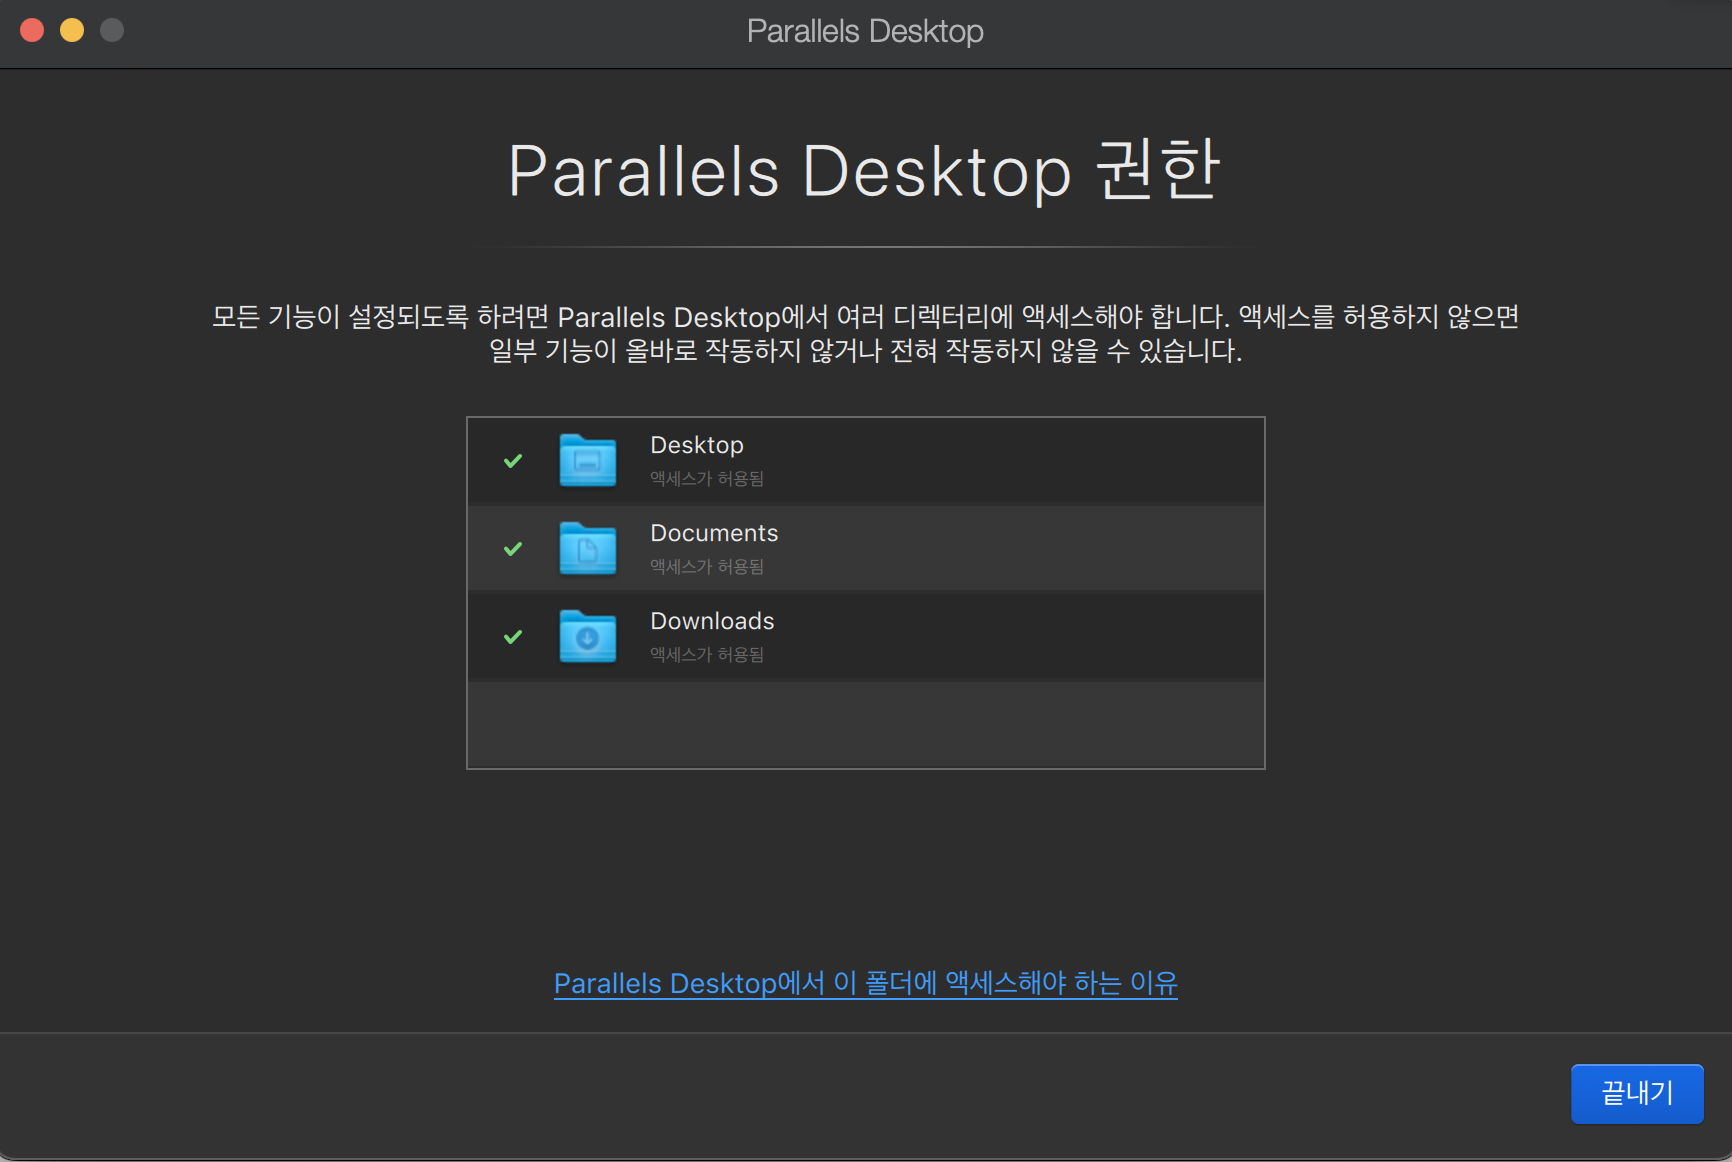Click the Documents folder icon
Screen dimensions: 1732x1162
[588, 549]
